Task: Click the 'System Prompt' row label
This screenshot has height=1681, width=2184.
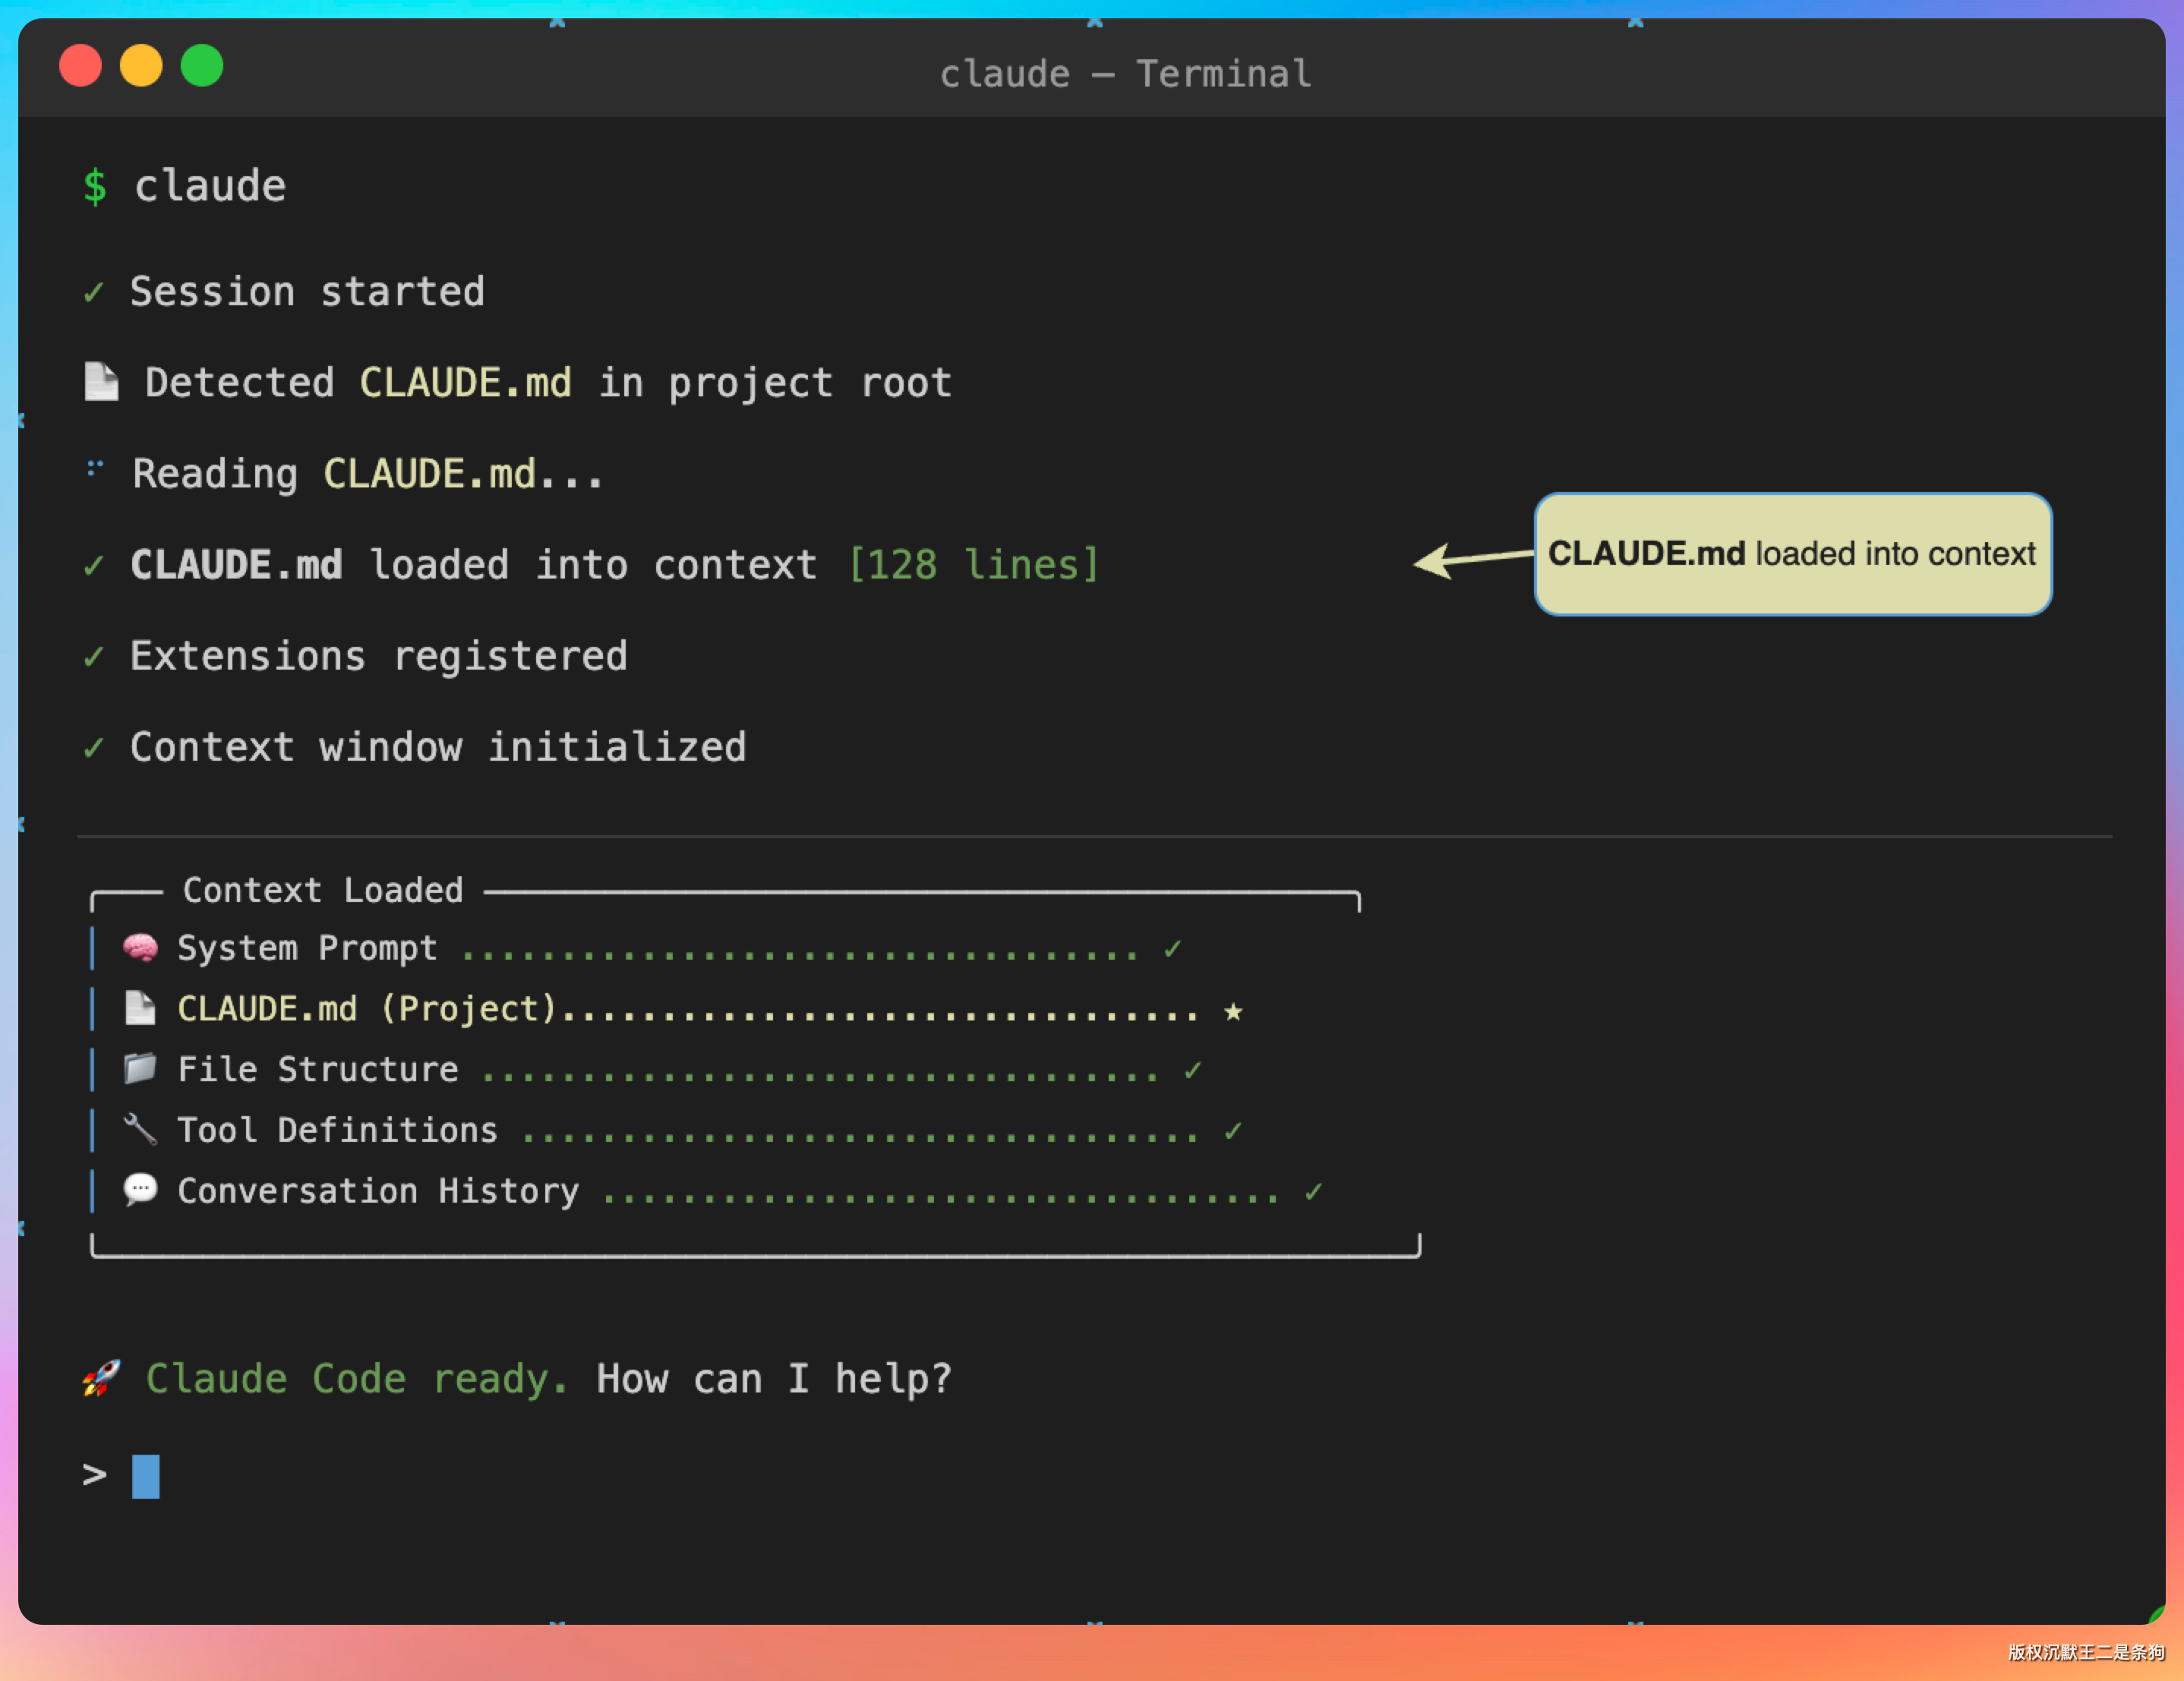Action: (x=307, y=948)
